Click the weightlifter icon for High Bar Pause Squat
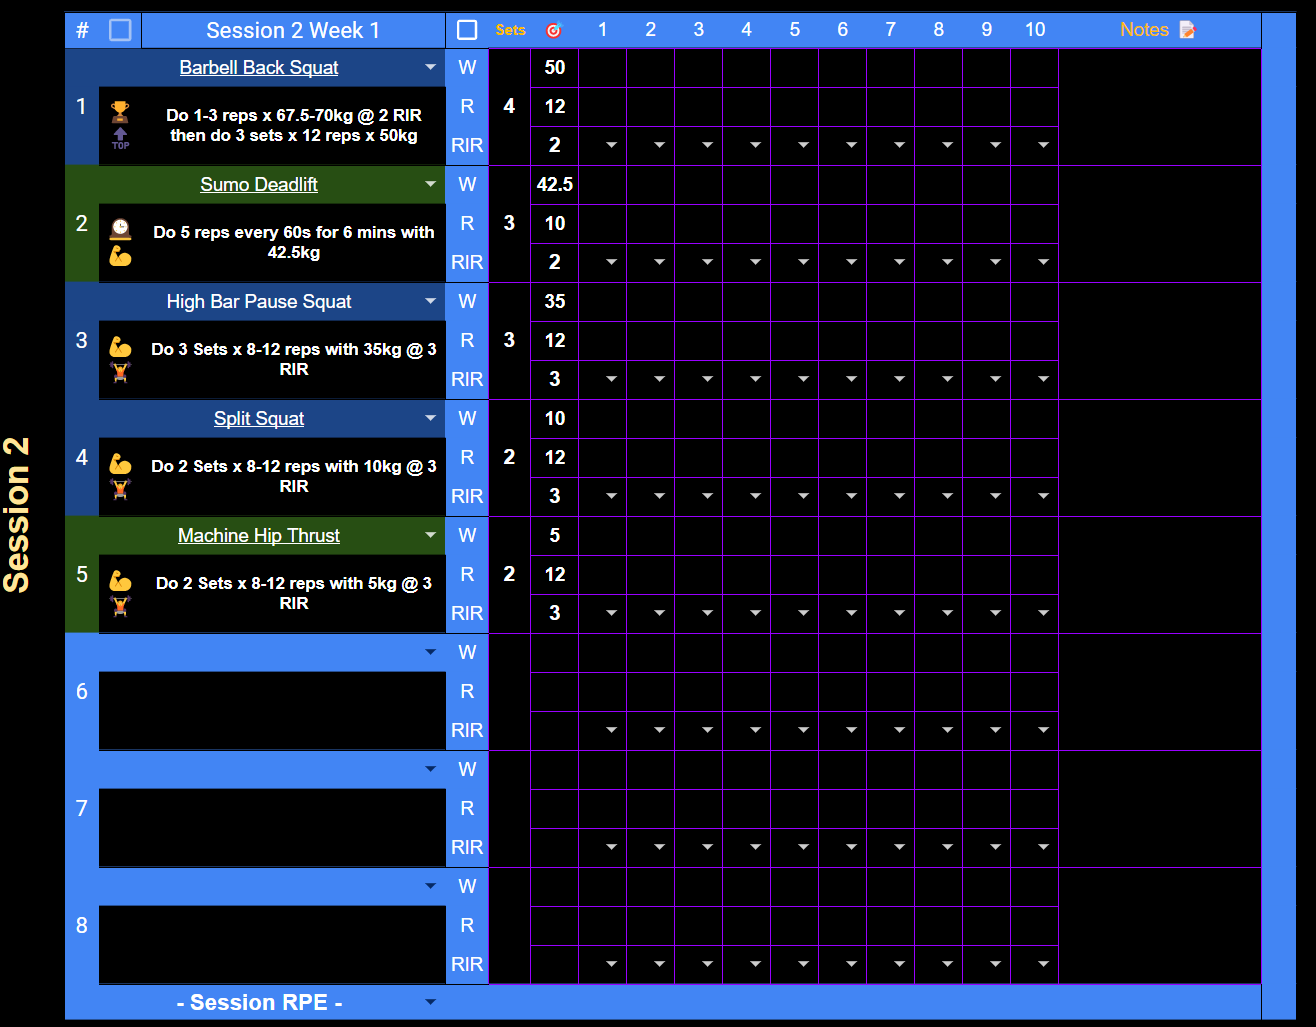 tap(122, 371)
